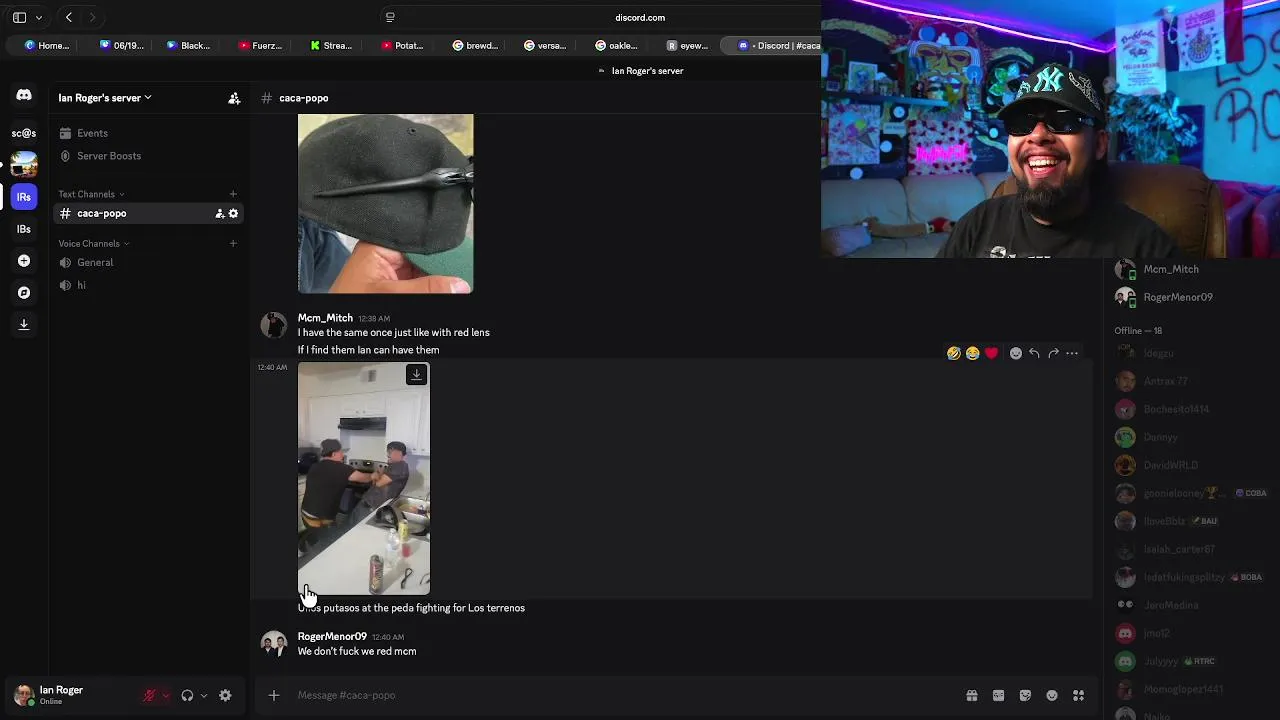Open browser sidebar options chevron

tap(39, 17)
